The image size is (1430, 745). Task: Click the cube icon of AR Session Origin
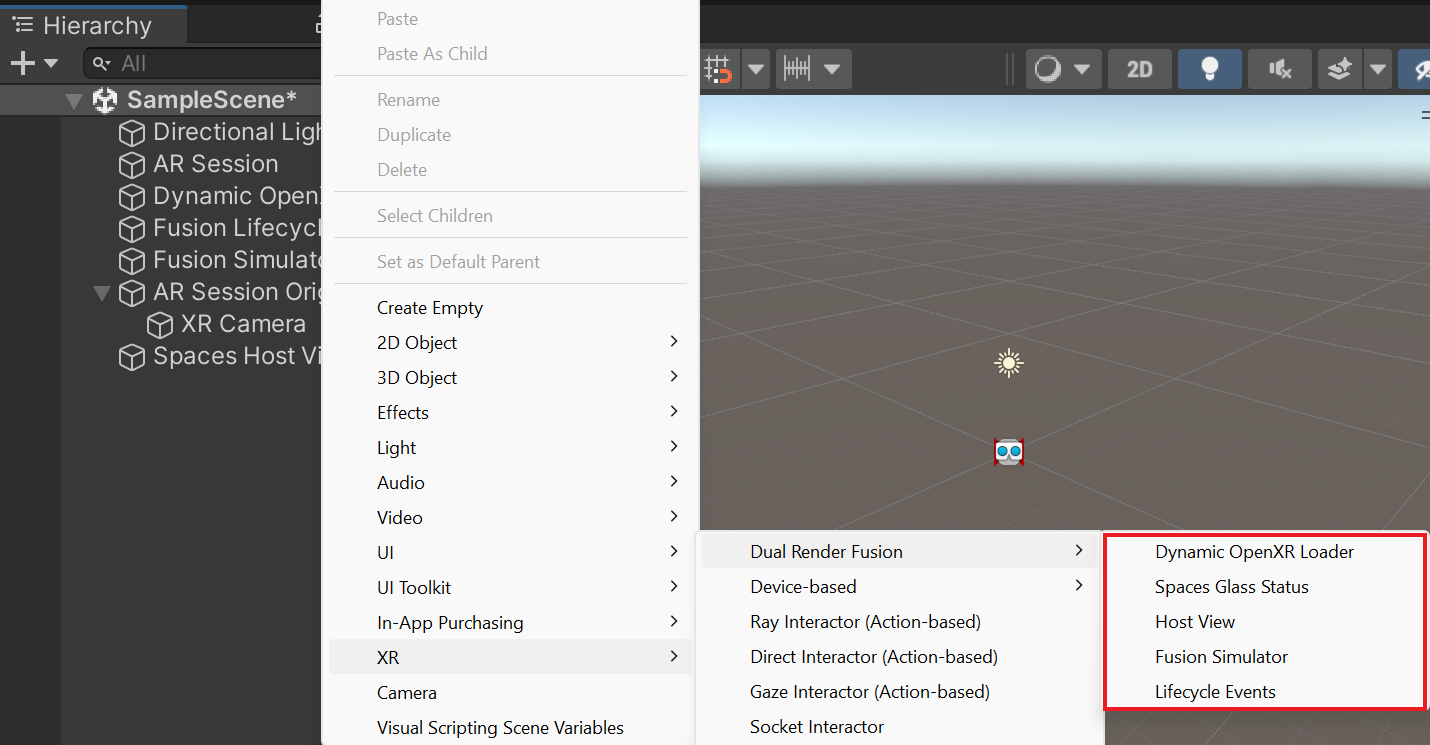(x=132, y=293)
